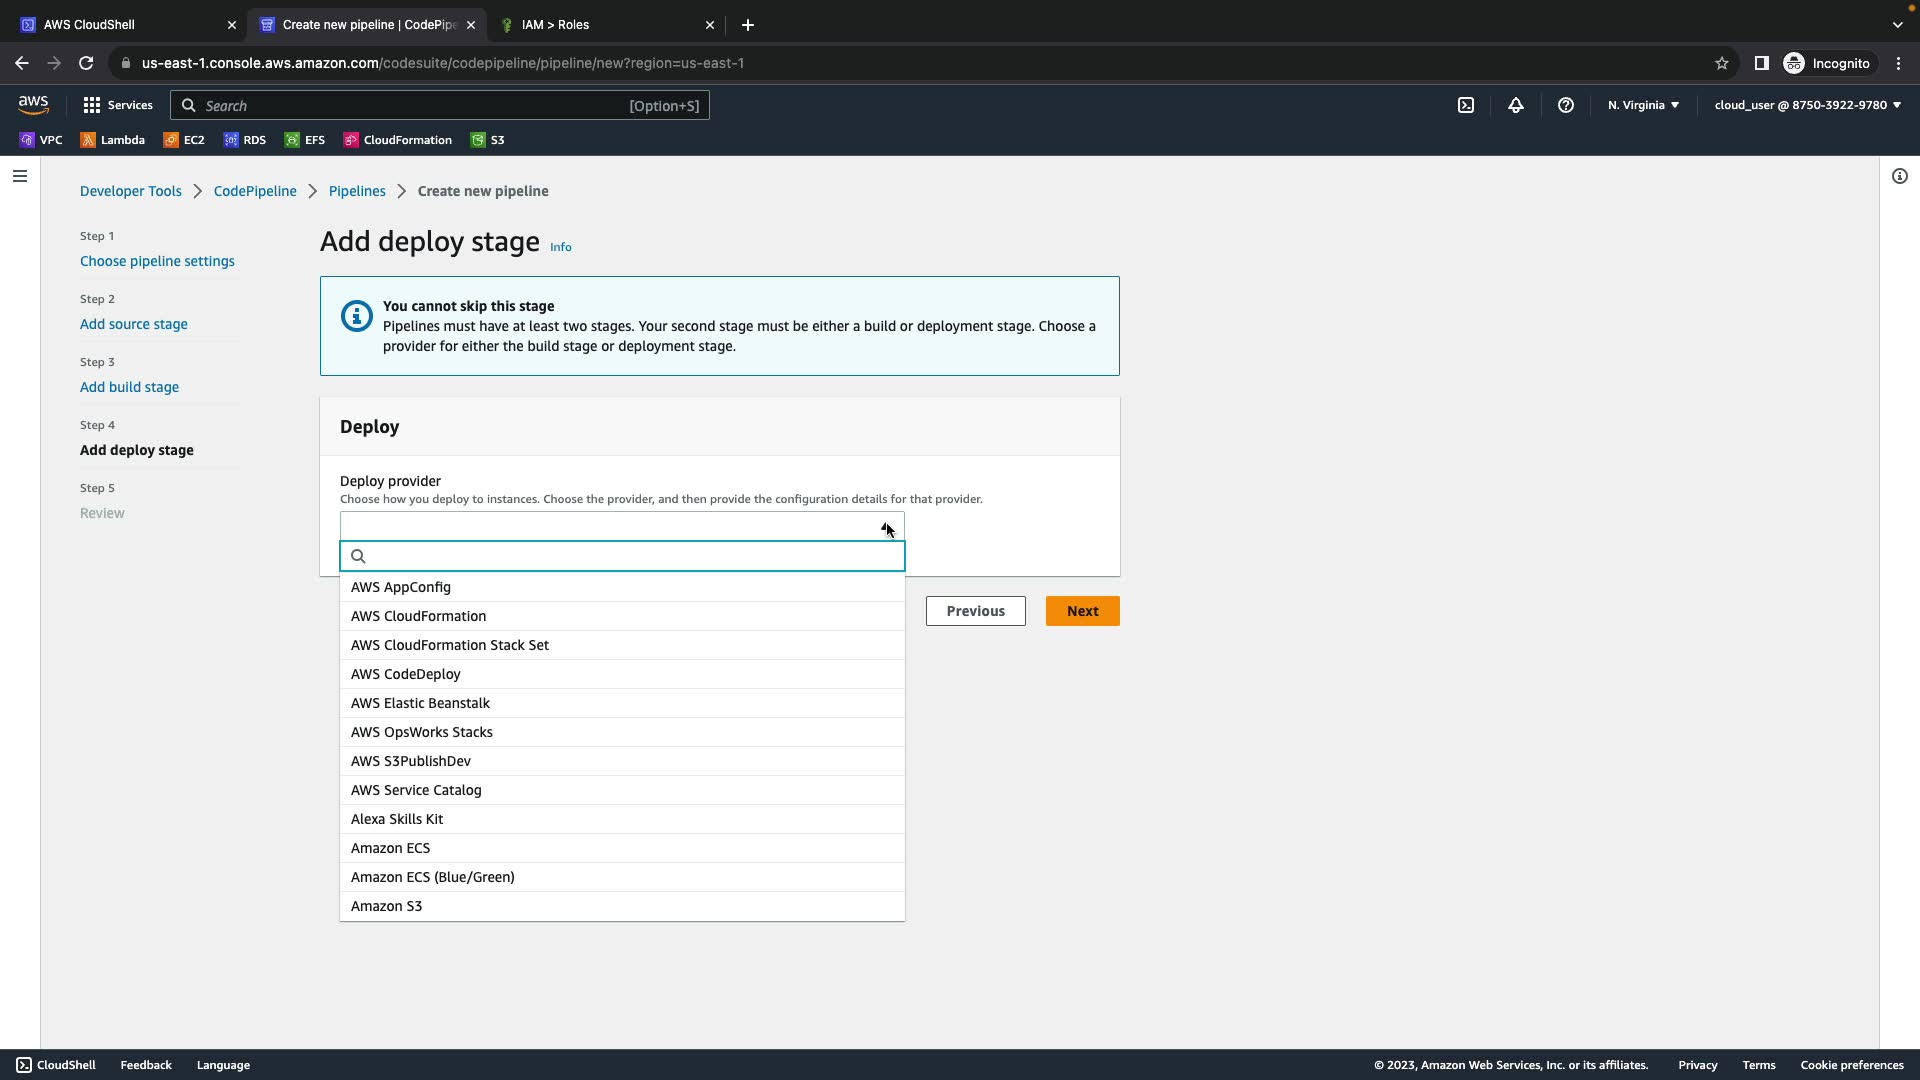Image resolution: width=1920 pixels, height=1080 pixels.
Task: Collapse the Deploy provider dropdown arrow
Action: click(x=886, y=527)
